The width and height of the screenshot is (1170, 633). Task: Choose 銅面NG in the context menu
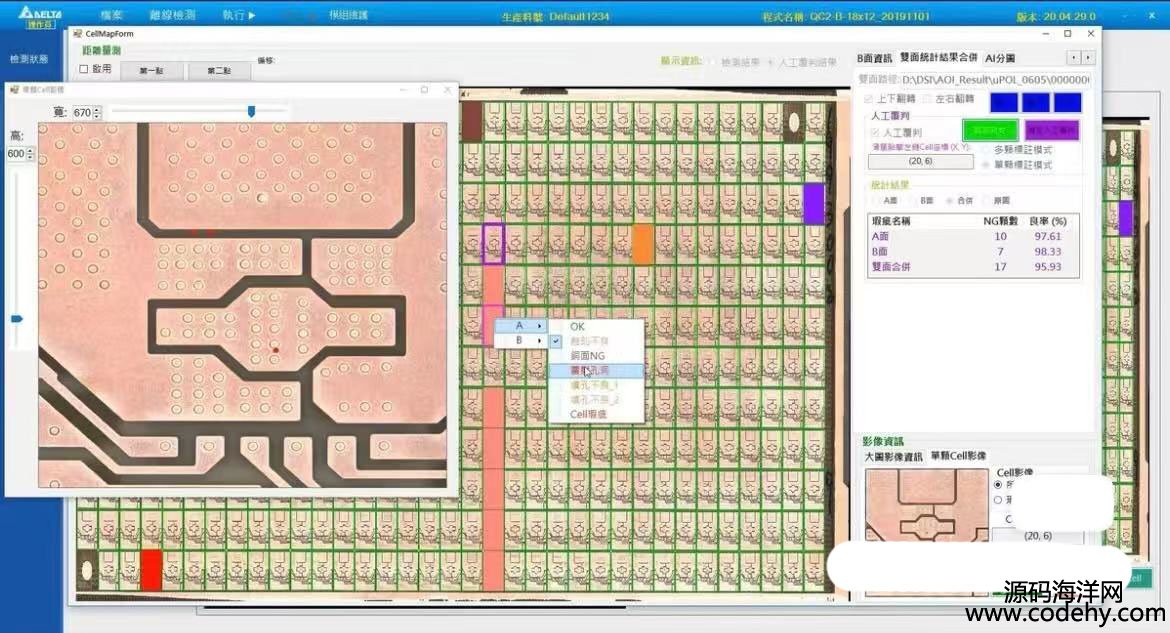[x=596, y=355]
